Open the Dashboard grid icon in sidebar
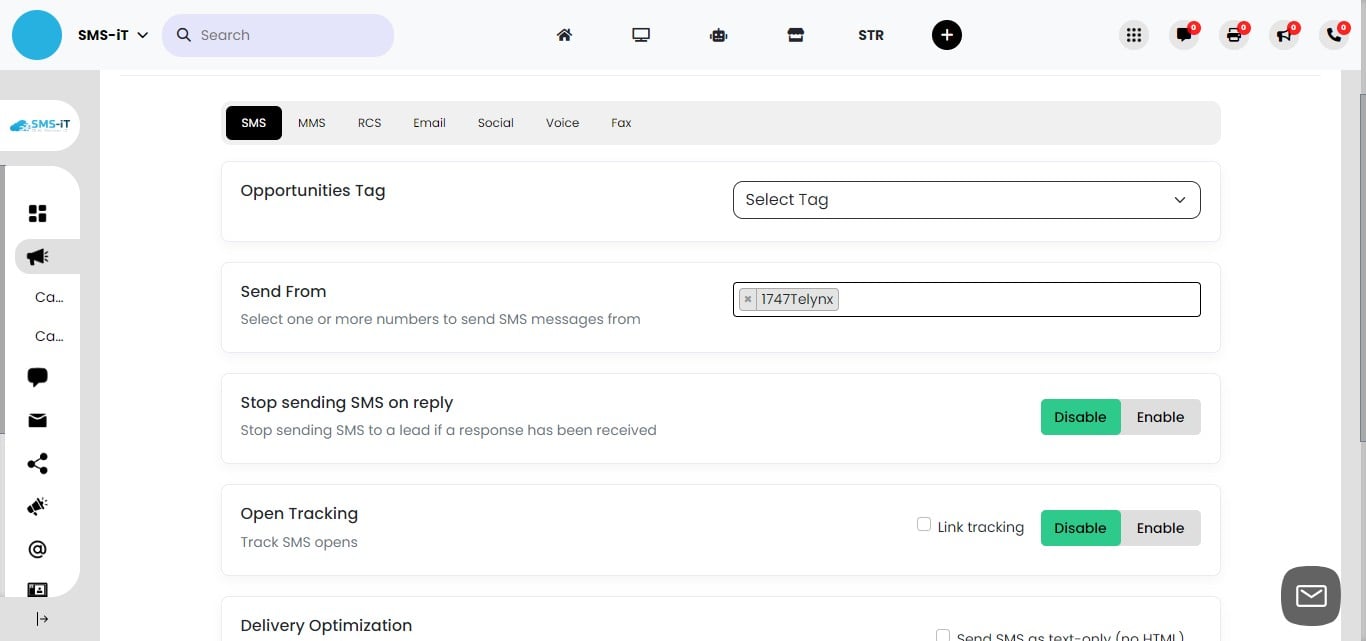Screen dimensions: 1366x641 (37, 213)
